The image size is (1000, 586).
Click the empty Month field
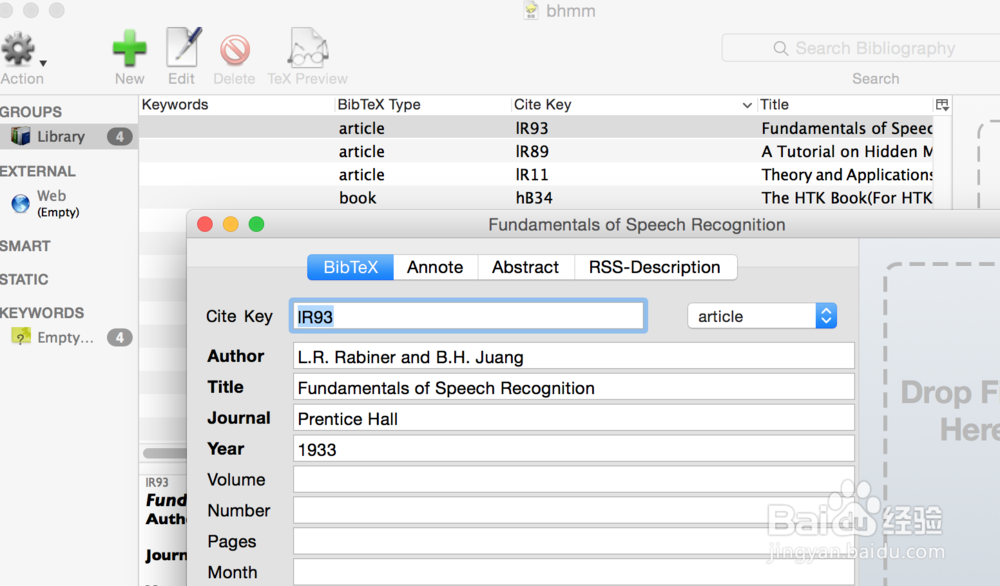pos(573,572)
